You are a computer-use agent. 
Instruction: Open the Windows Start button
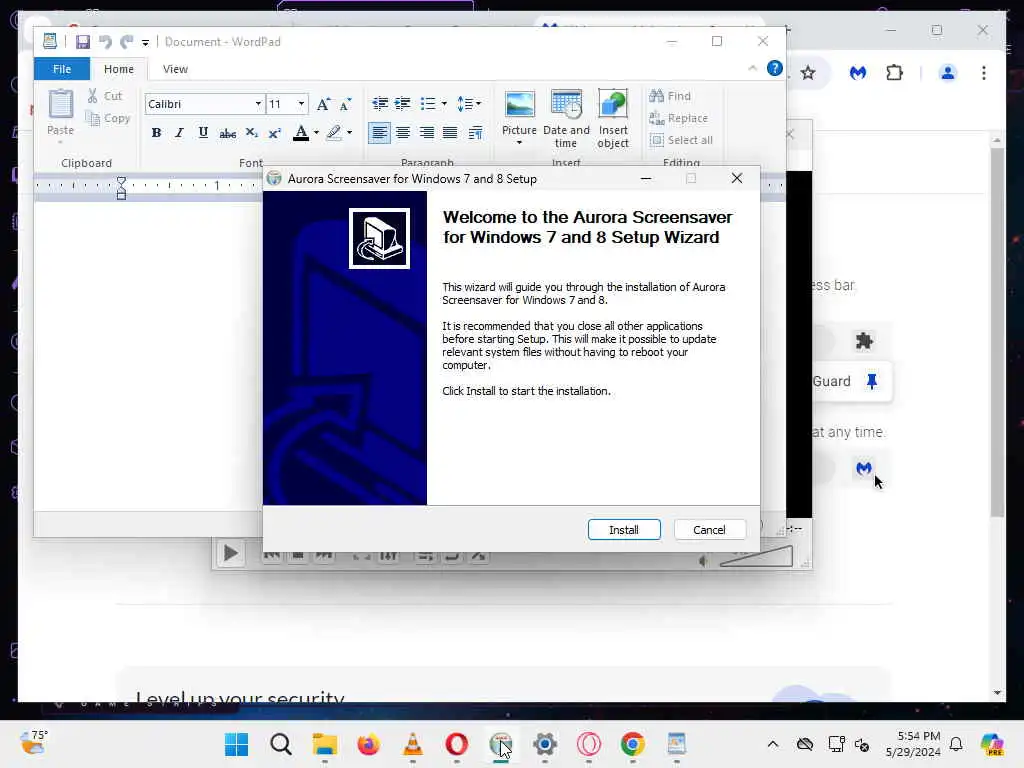(236, 744)
